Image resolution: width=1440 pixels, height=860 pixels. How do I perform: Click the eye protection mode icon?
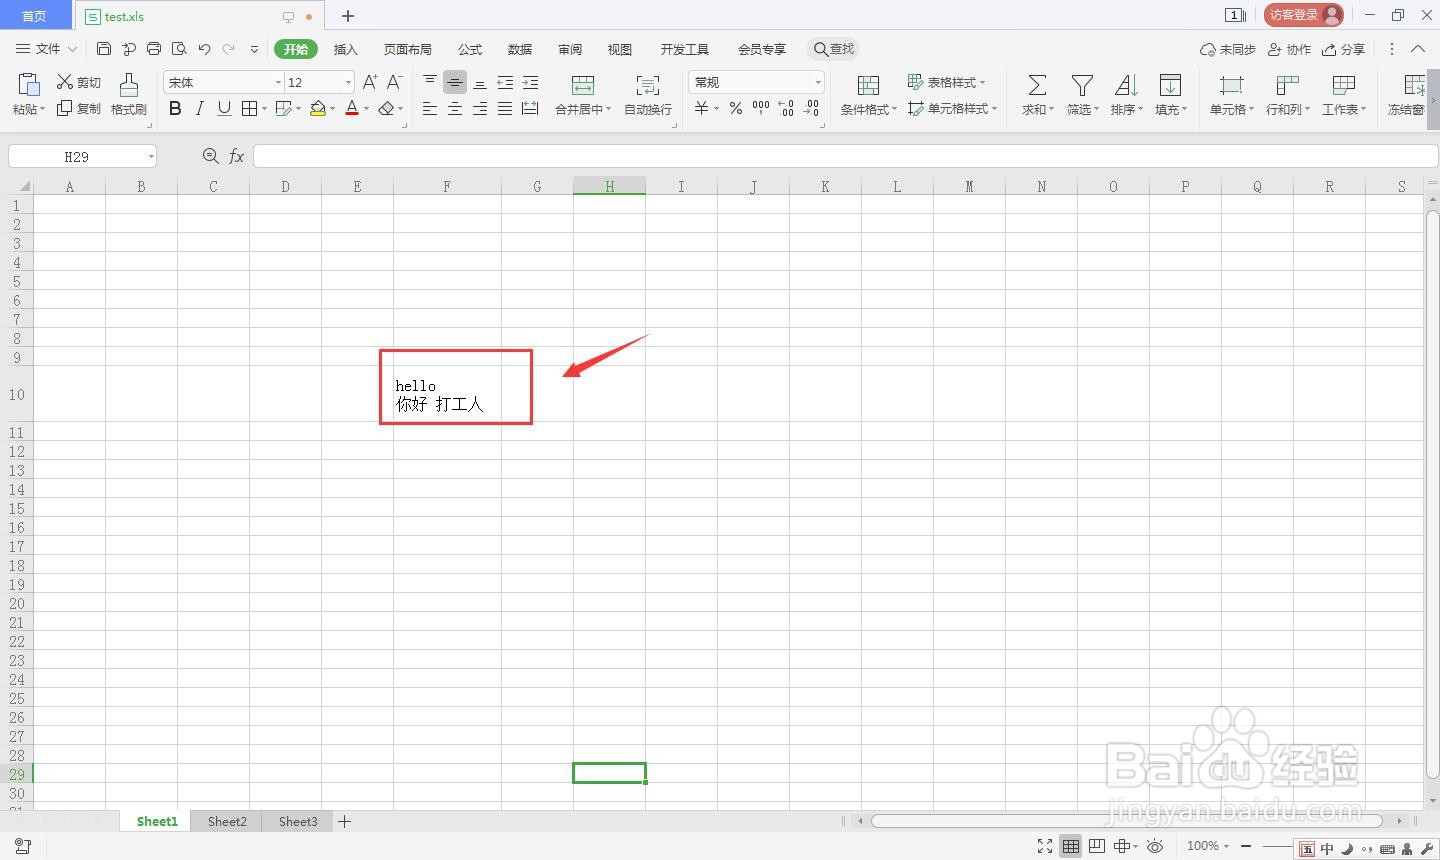point(1155,846)
